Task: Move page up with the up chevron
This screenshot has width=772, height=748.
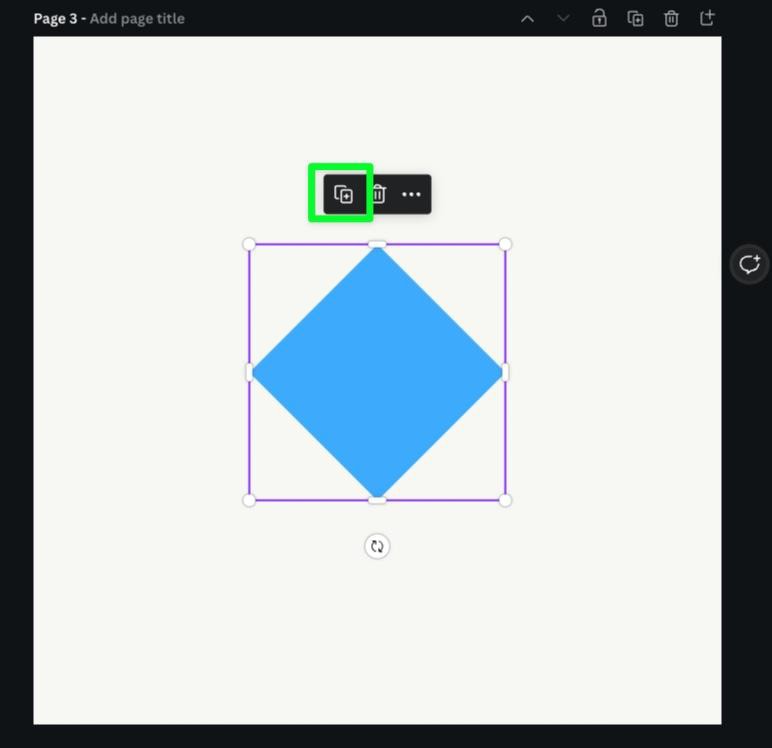Action: pos(527,19)
